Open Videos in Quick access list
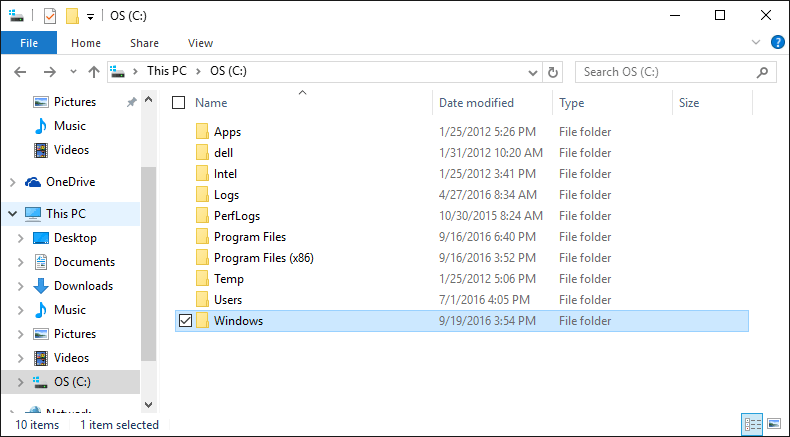The height and width of the screenshot is (437, 790). click(x=71, y=150)
